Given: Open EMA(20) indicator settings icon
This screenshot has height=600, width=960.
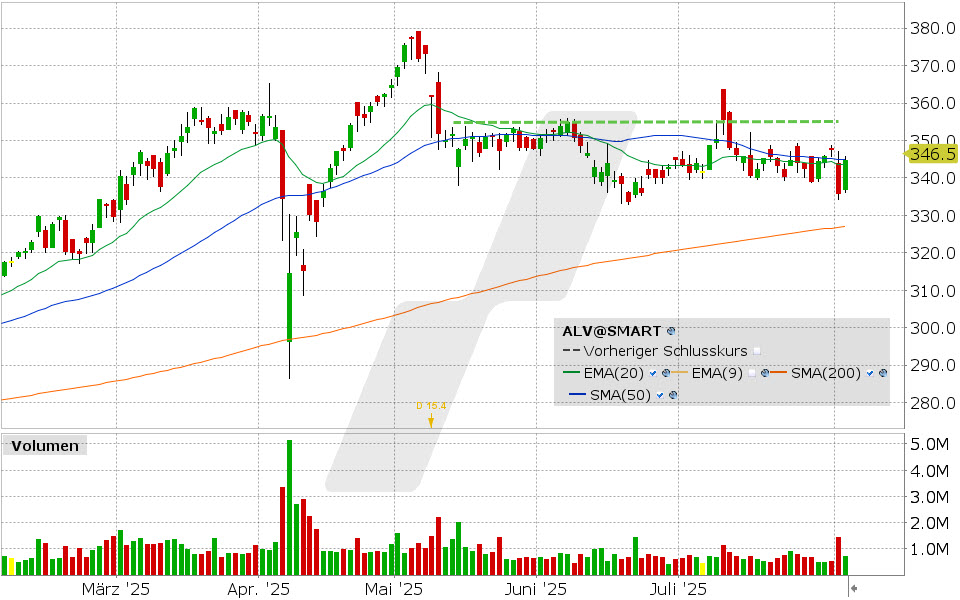Looking at the screenshot, I should coord(666,373).
